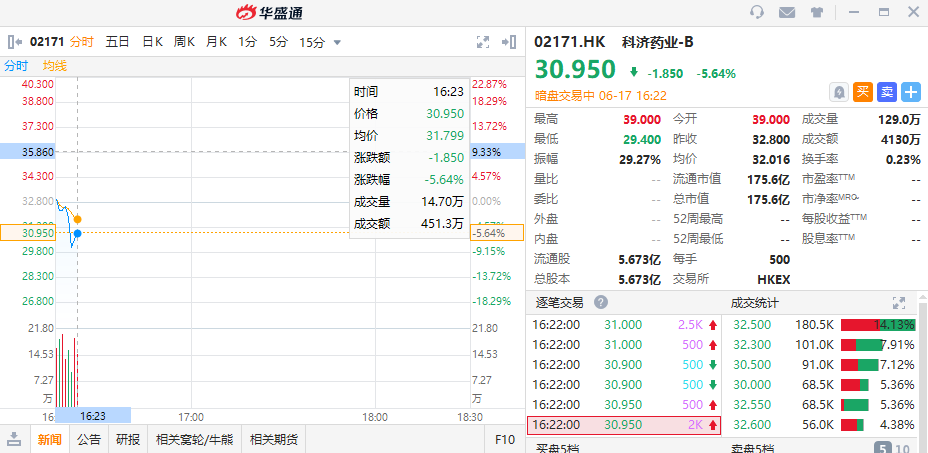
Task: Click the 16:23 time marker on axis
Action: (x=93, y=416)
